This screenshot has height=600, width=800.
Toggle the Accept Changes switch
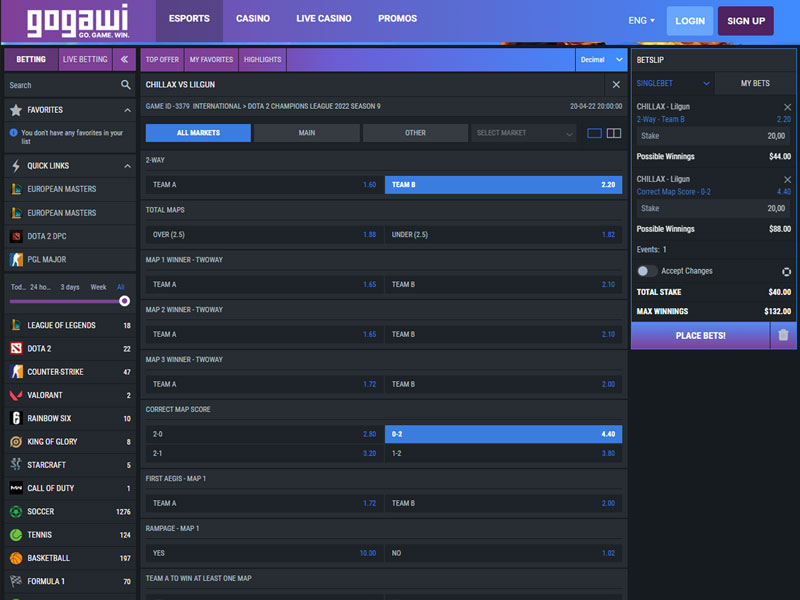(647, 271)
